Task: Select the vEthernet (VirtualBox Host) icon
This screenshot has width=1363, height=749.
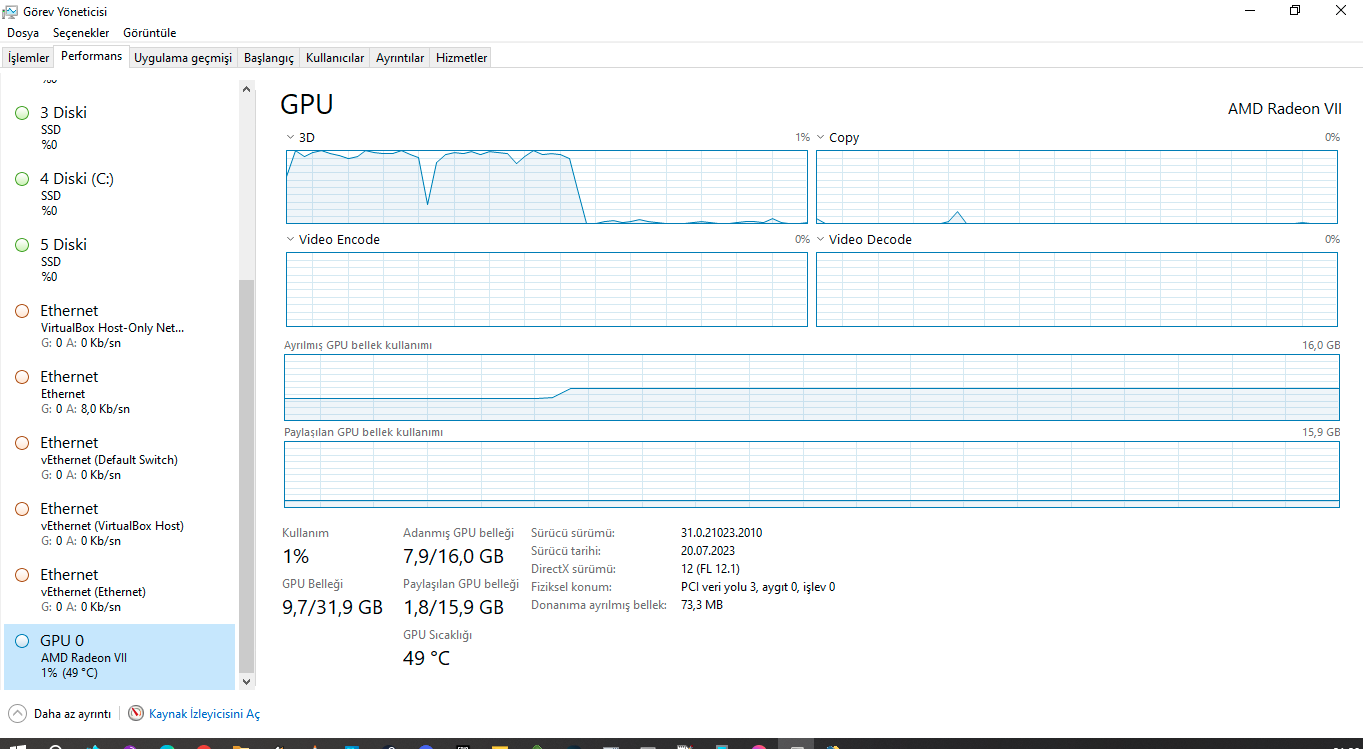Action: (21, 509)
